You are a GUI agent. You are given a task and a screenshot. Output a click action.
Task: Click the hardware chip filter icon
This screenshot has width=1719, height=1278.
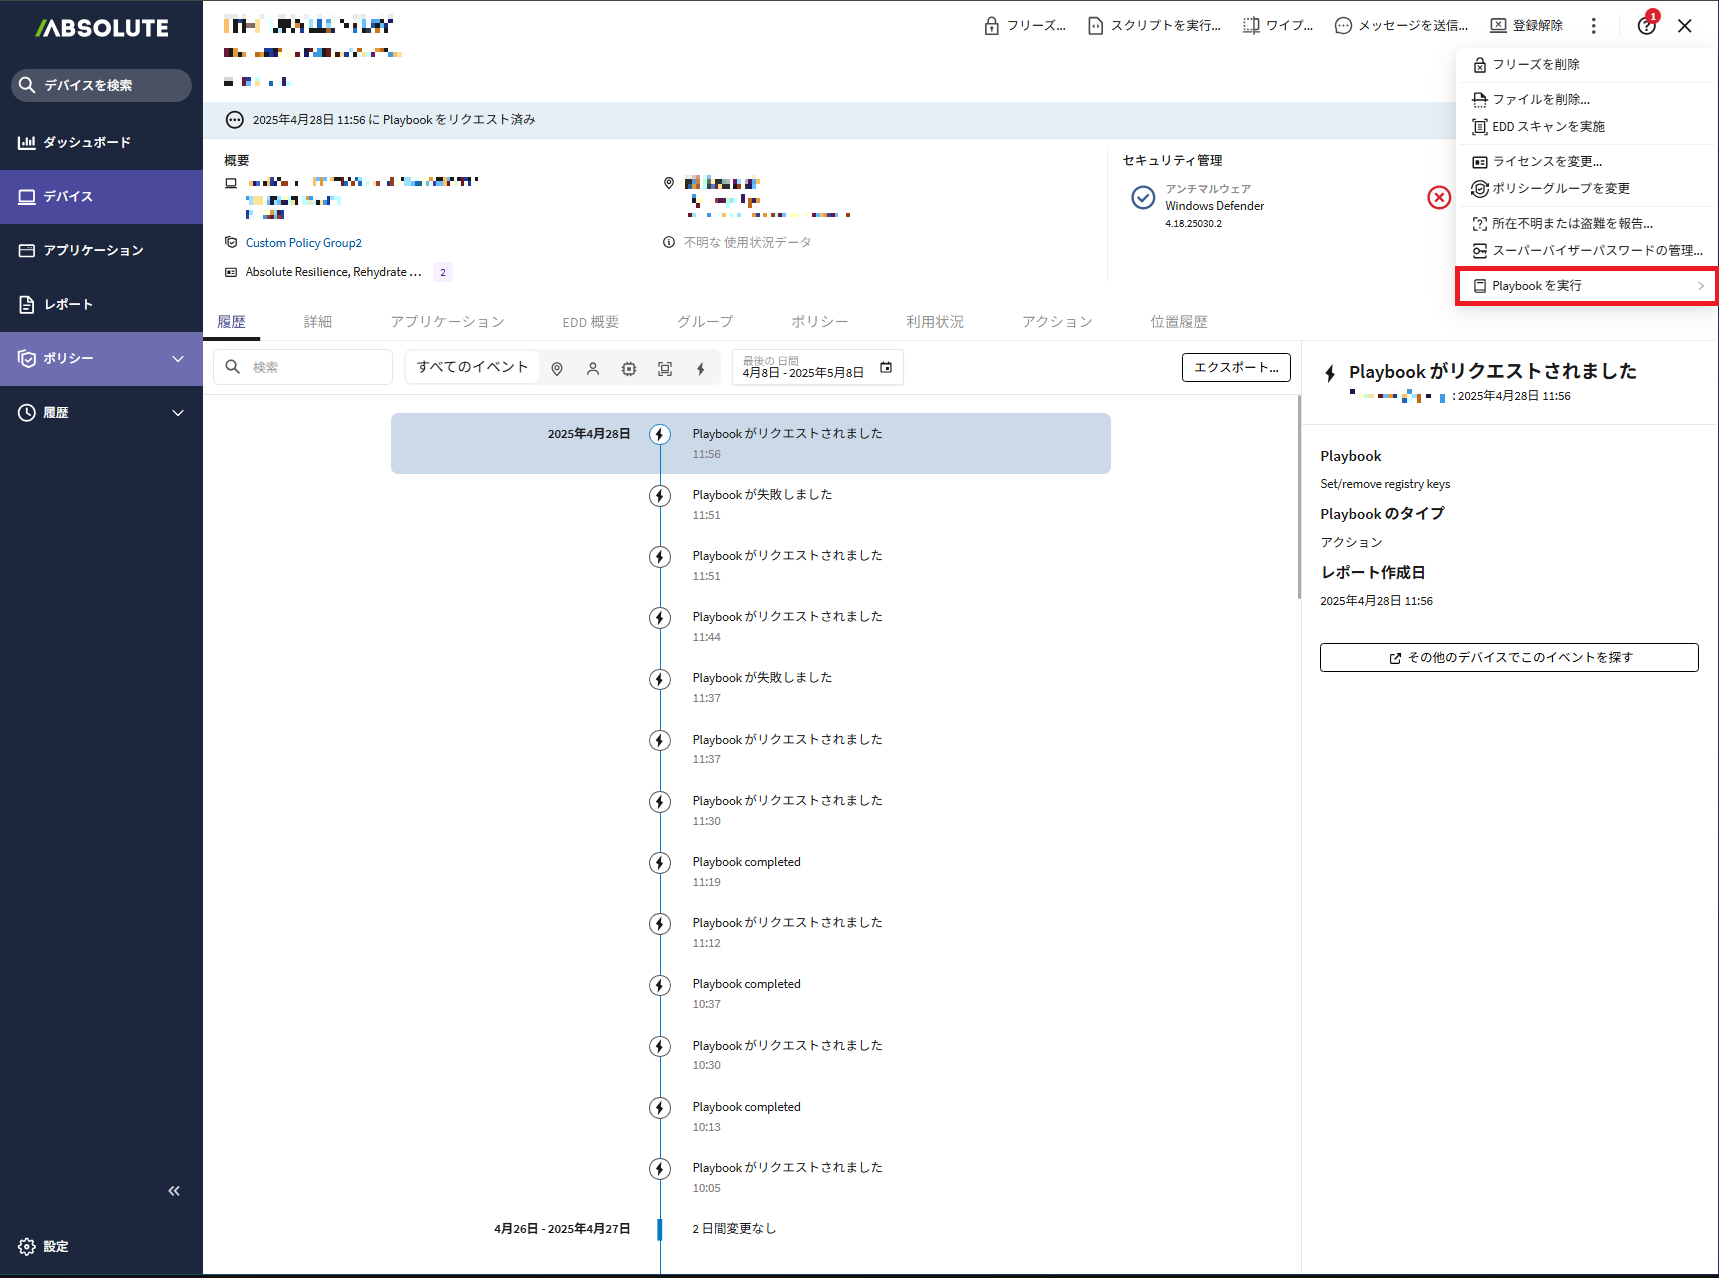pos(629,369)
